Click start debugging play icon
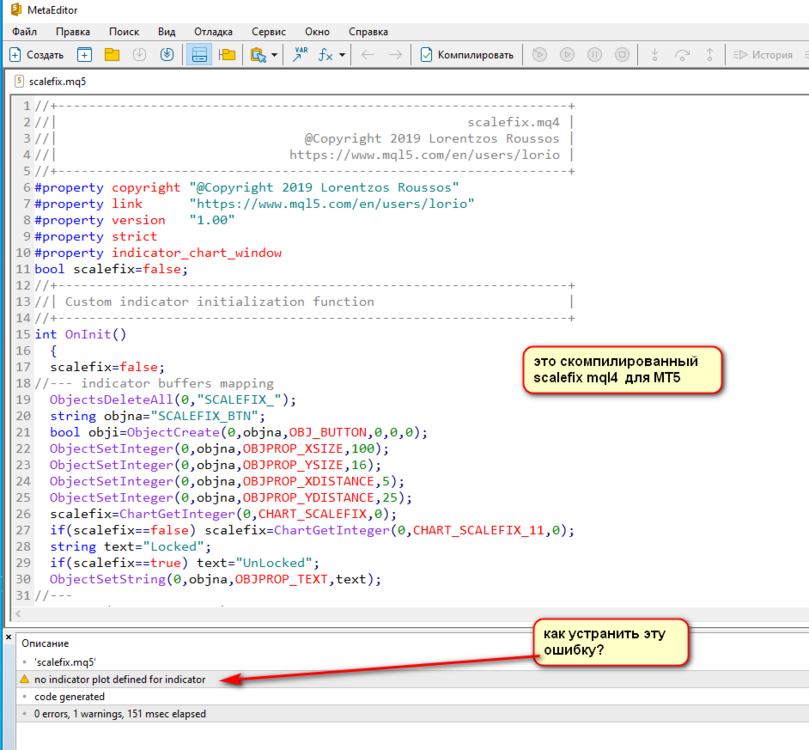 click(x=567, y=55)
